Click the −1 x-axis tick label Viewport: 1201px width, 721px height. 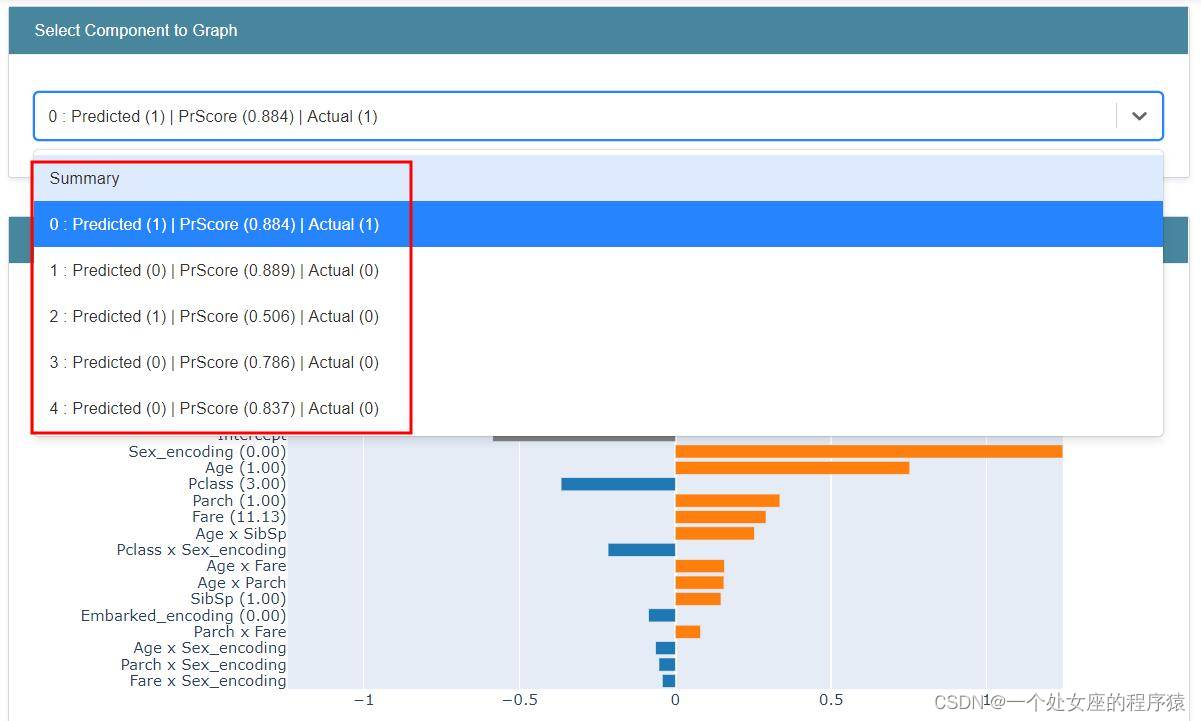(363, 701)
